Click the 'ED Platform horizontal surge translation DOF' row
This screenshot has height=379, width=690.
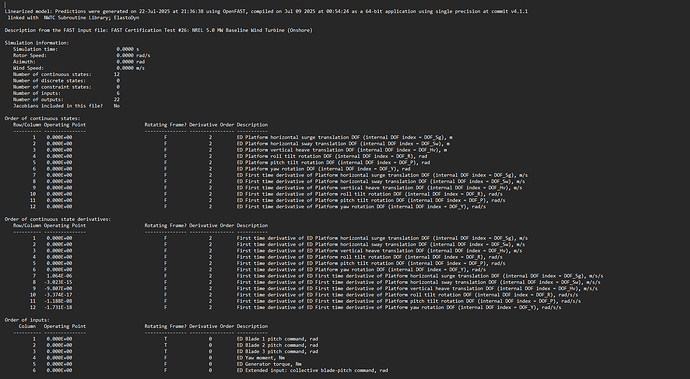coord(241,137)
